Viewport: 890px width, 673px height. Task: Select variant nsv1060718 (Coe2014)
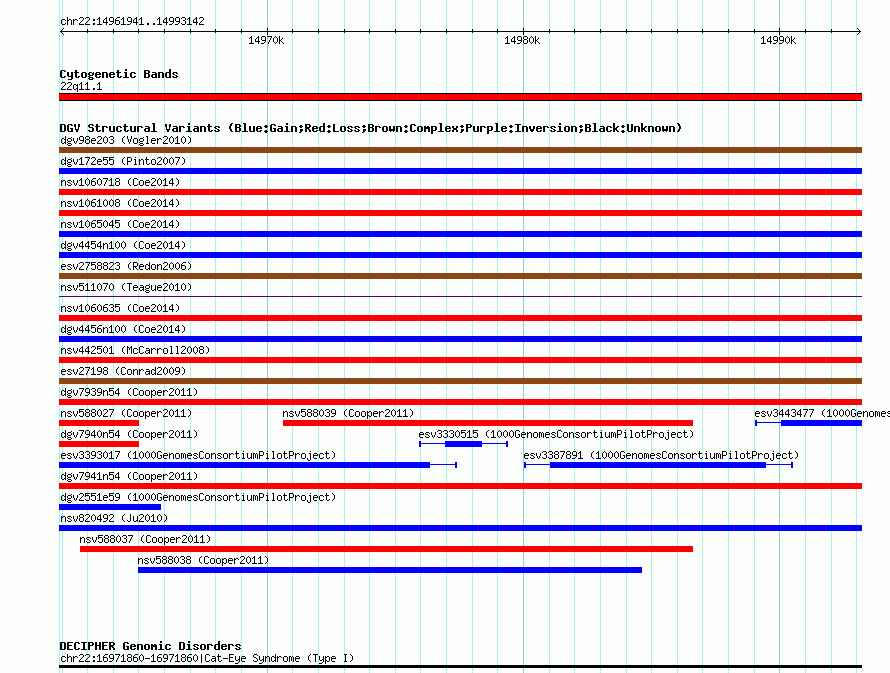pyautogui.click(x=120, y=182)
